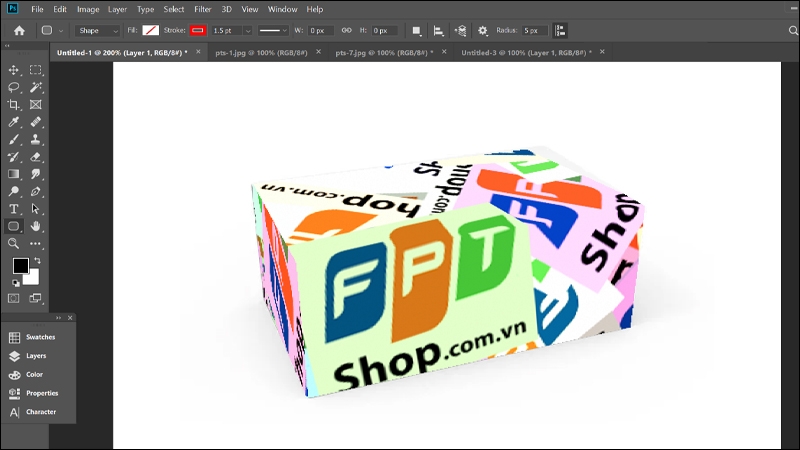
Task: Toggle Quick Mask mode
Action: pyautogui.click(x=14, y=298)
